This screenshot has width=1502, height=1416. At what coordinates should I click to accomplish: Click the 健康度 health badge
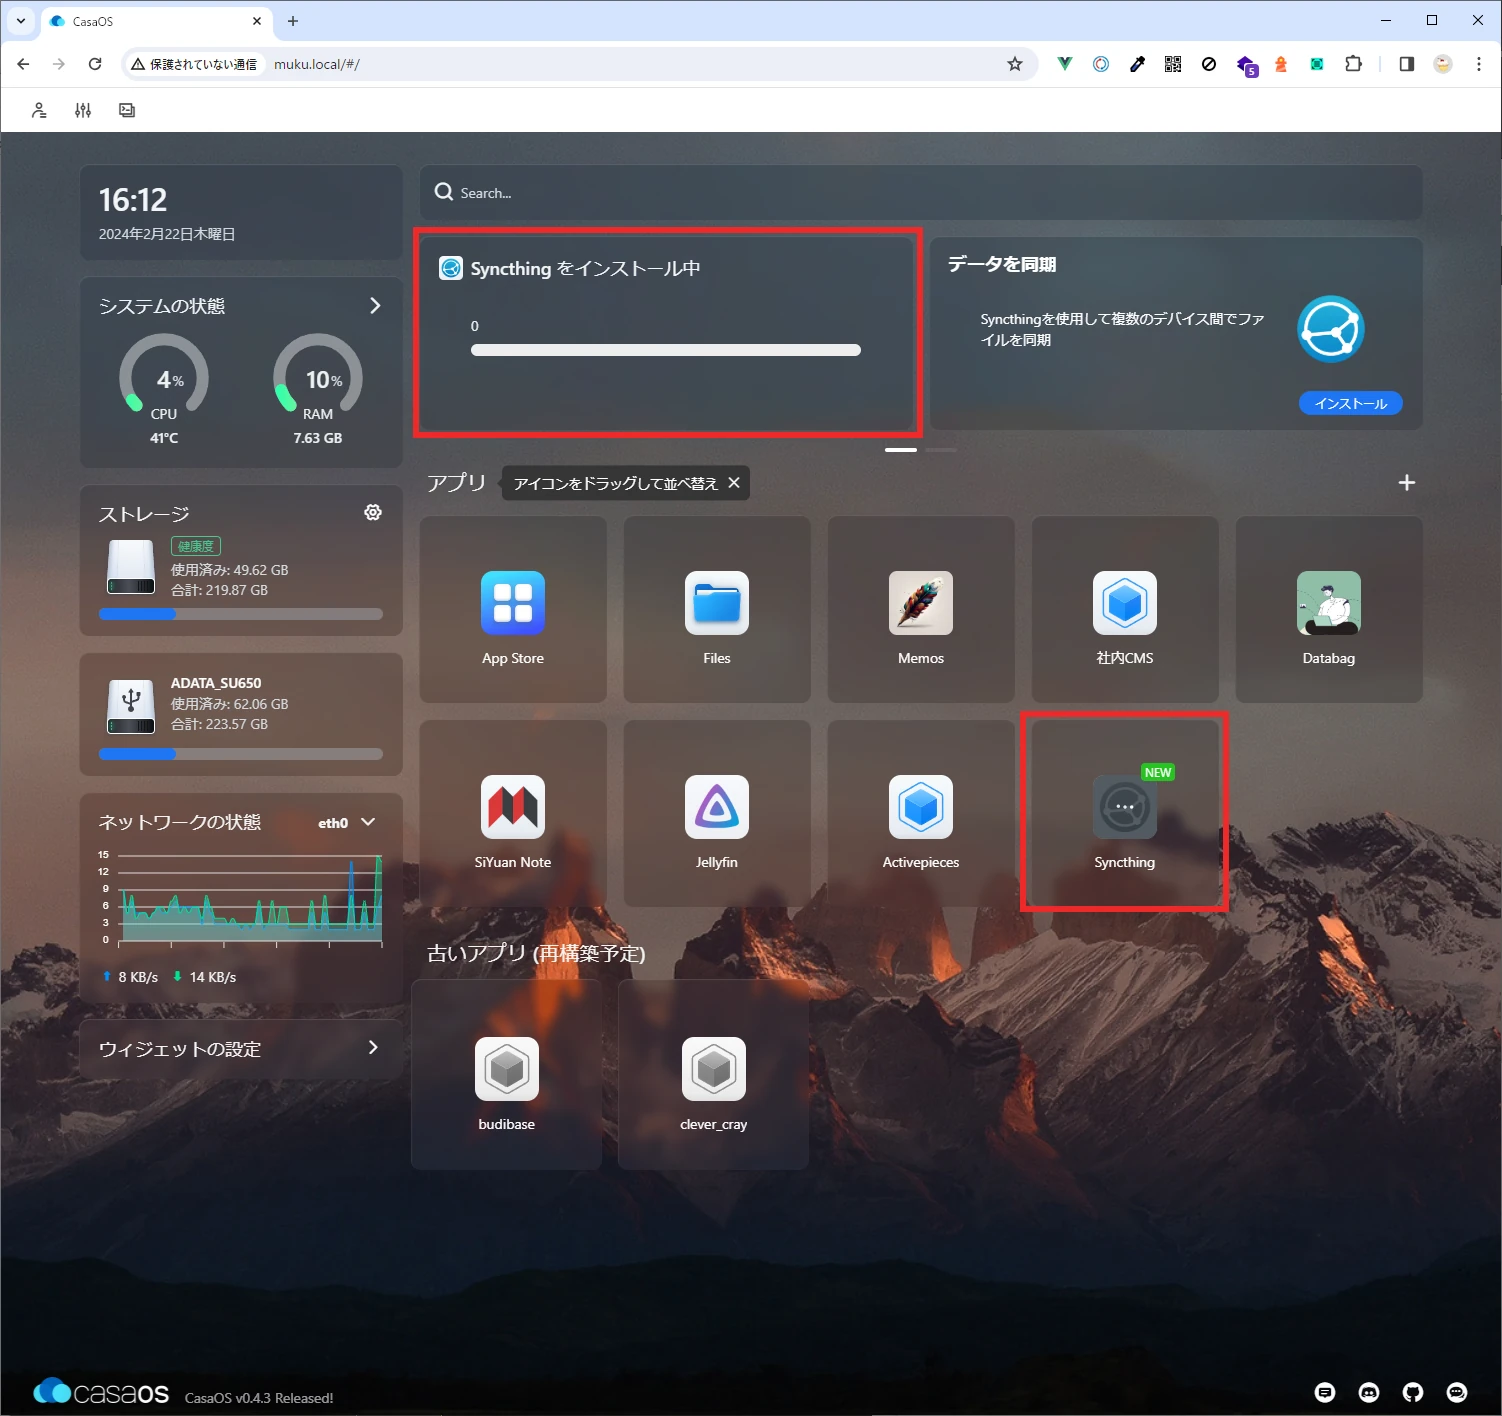pyautogui.click(x=196, y=546)
